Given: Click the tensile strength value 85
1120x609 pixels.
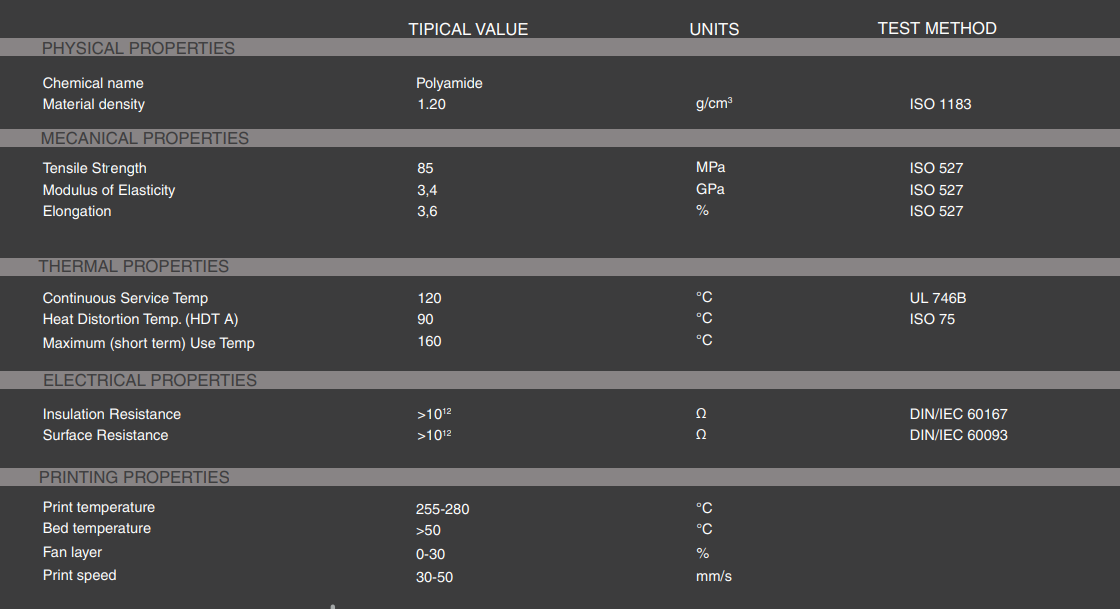Looking at the screenshot, I should click(x=425, y=168).
